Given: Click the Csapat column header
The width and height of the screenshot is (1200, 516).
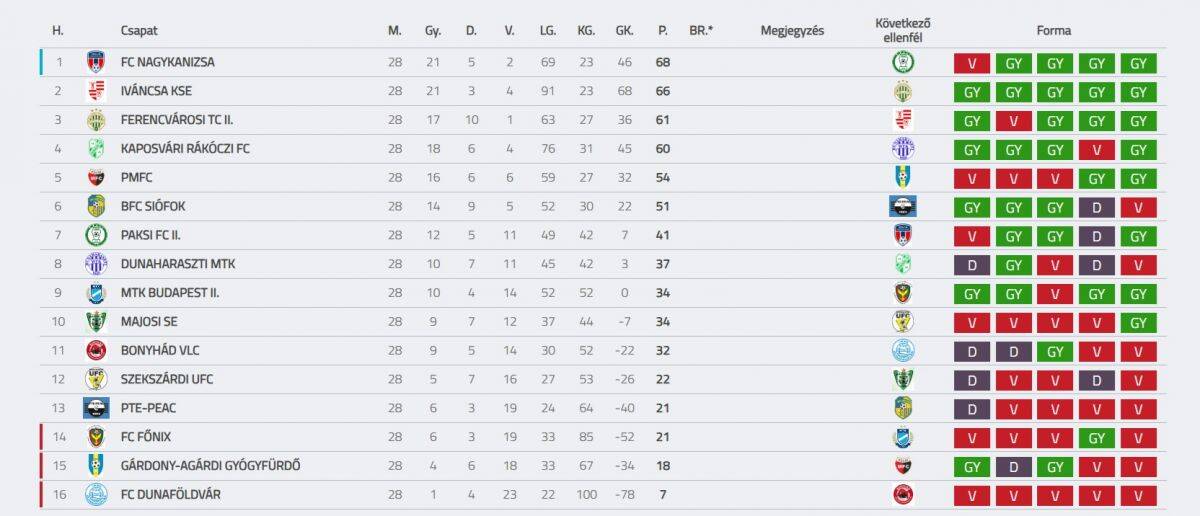Looking at the screenshot, I should 138,30.
